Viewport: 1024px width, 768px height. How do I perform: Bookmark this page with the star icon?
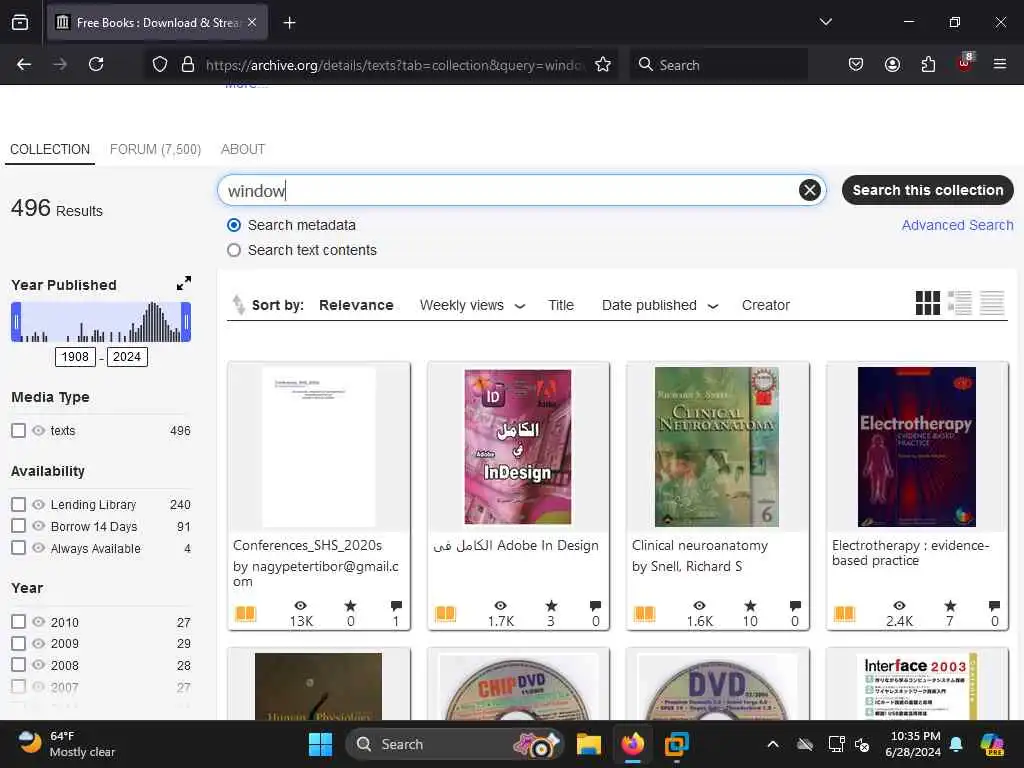pyautogui.click(x=603, y=64)
